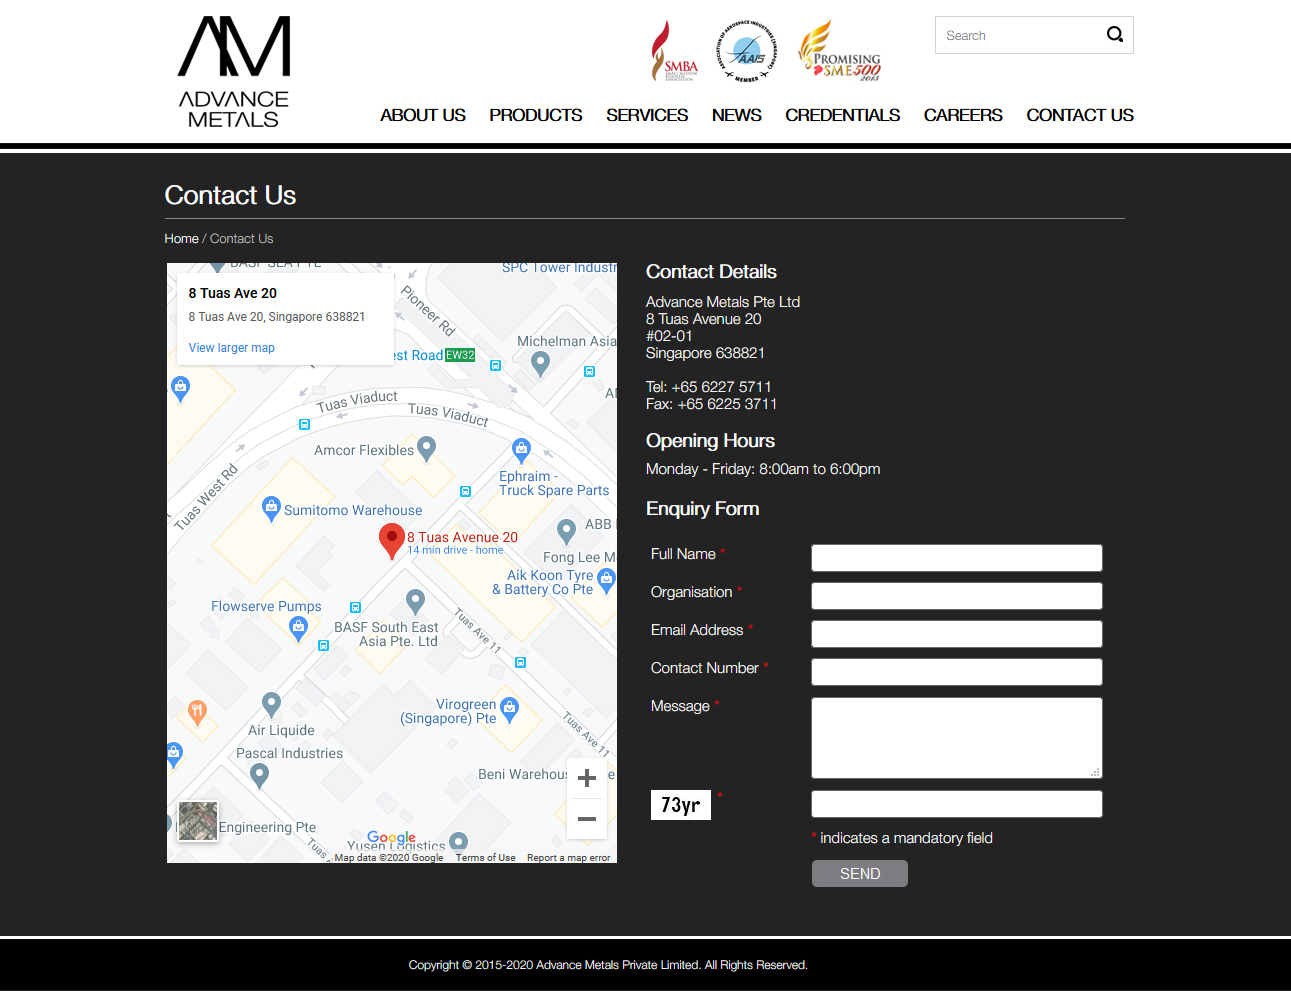Open the Products menu
Viewport: 1291px width, 991px height.
535,115
